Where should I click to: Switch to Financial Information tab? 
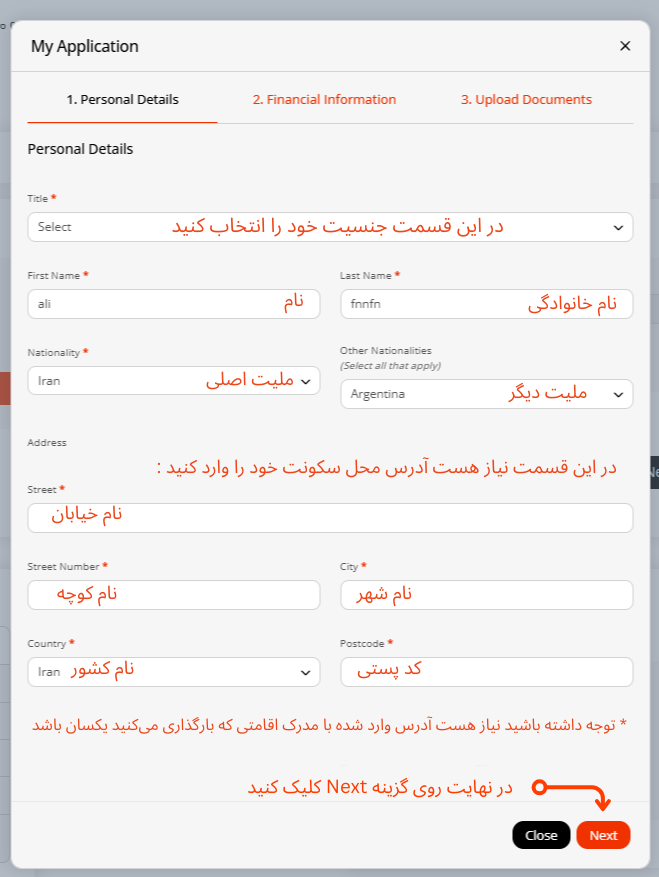pos(324,100)
